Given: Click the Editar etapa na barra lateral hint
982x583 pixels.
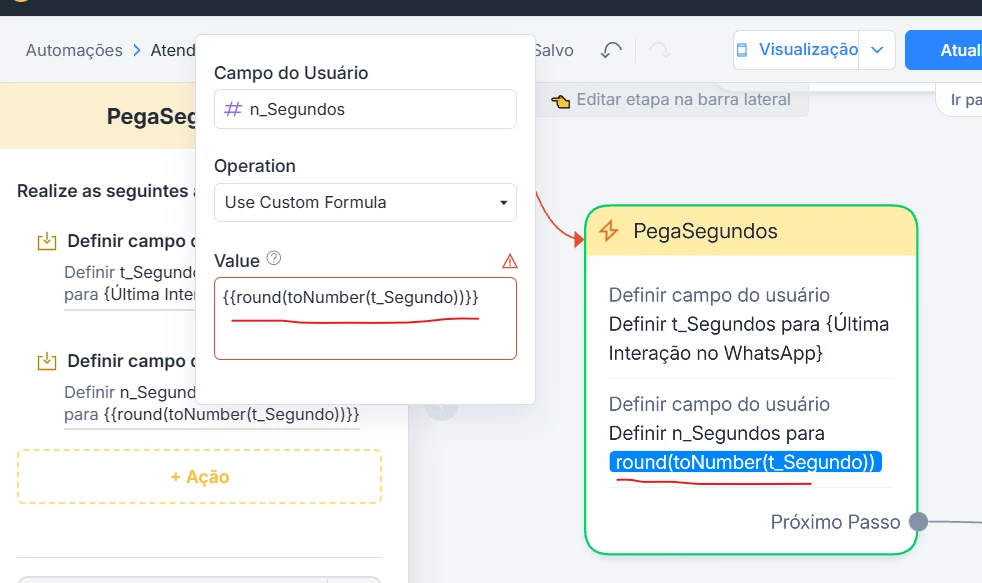Looking at the screenshot, I should click(672, 100).
